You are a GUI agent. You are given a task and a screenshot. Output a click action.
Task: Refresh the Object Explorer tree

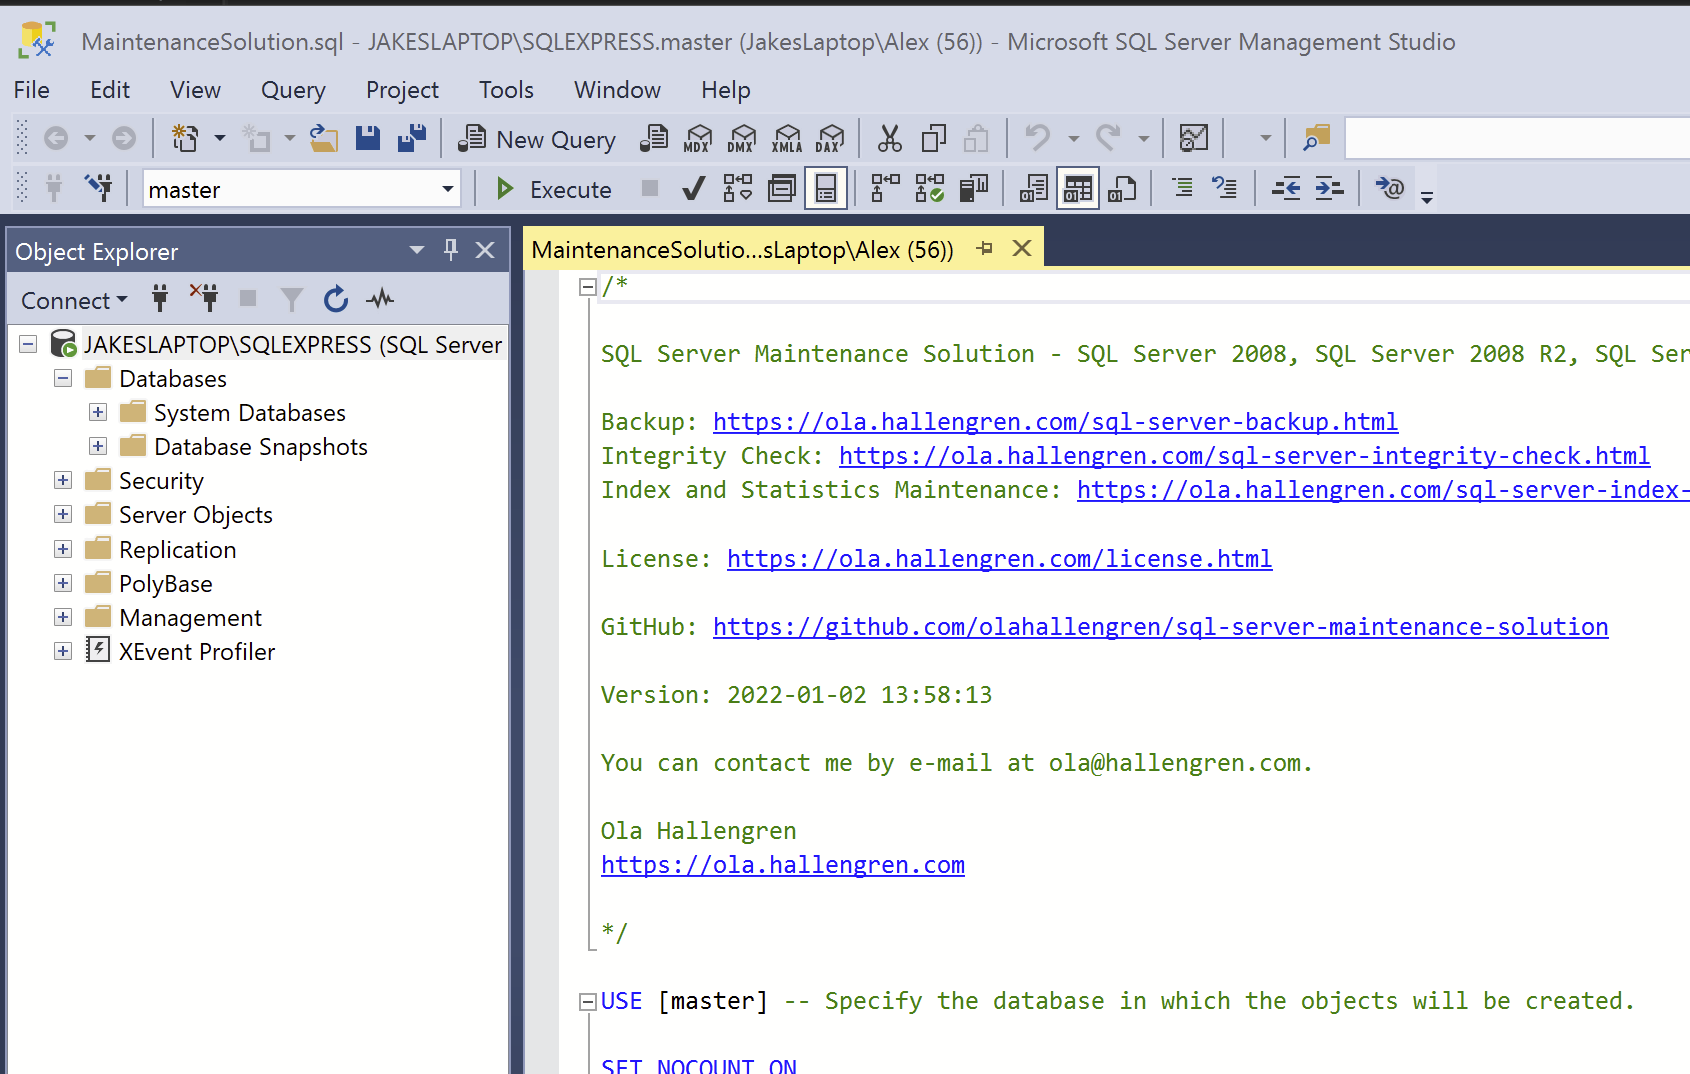[x=336, y=298]
